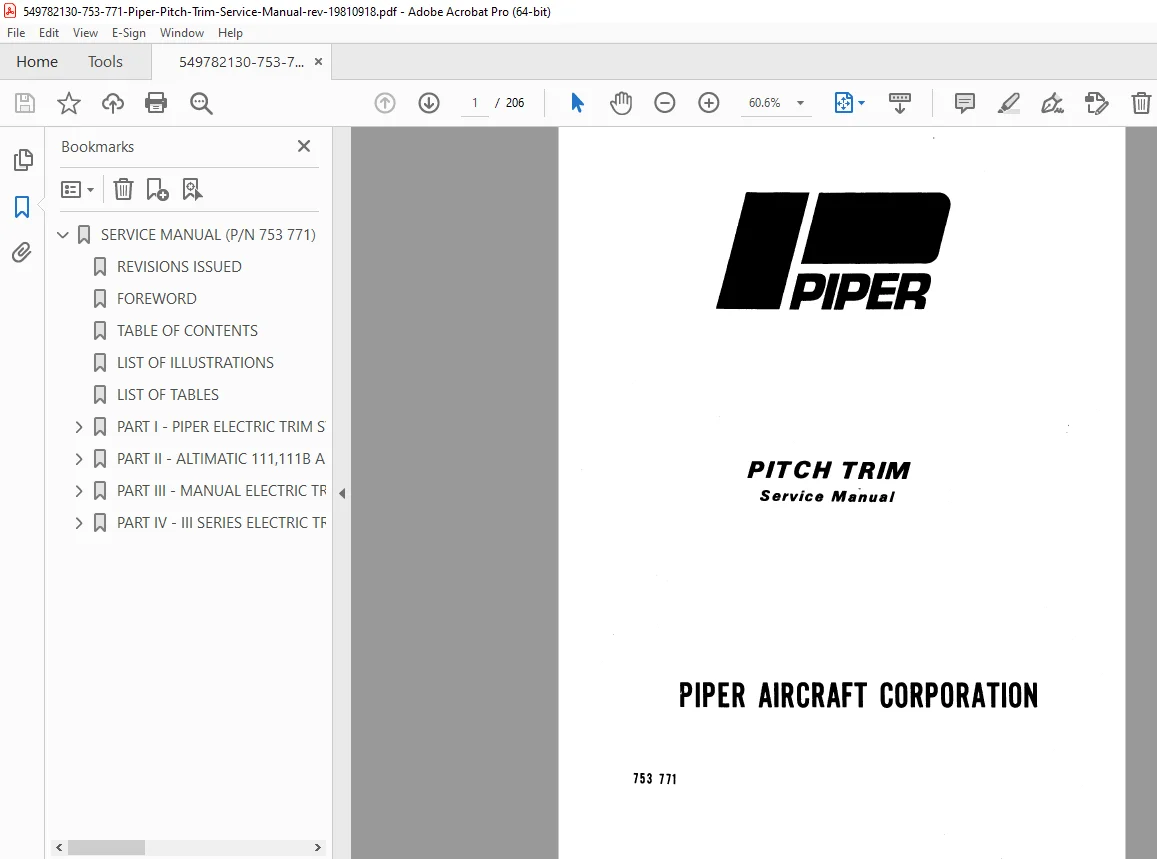The image size is (1157, 859).
Task: Open the scrolling mode read tool
Action: tap(899, 103)
